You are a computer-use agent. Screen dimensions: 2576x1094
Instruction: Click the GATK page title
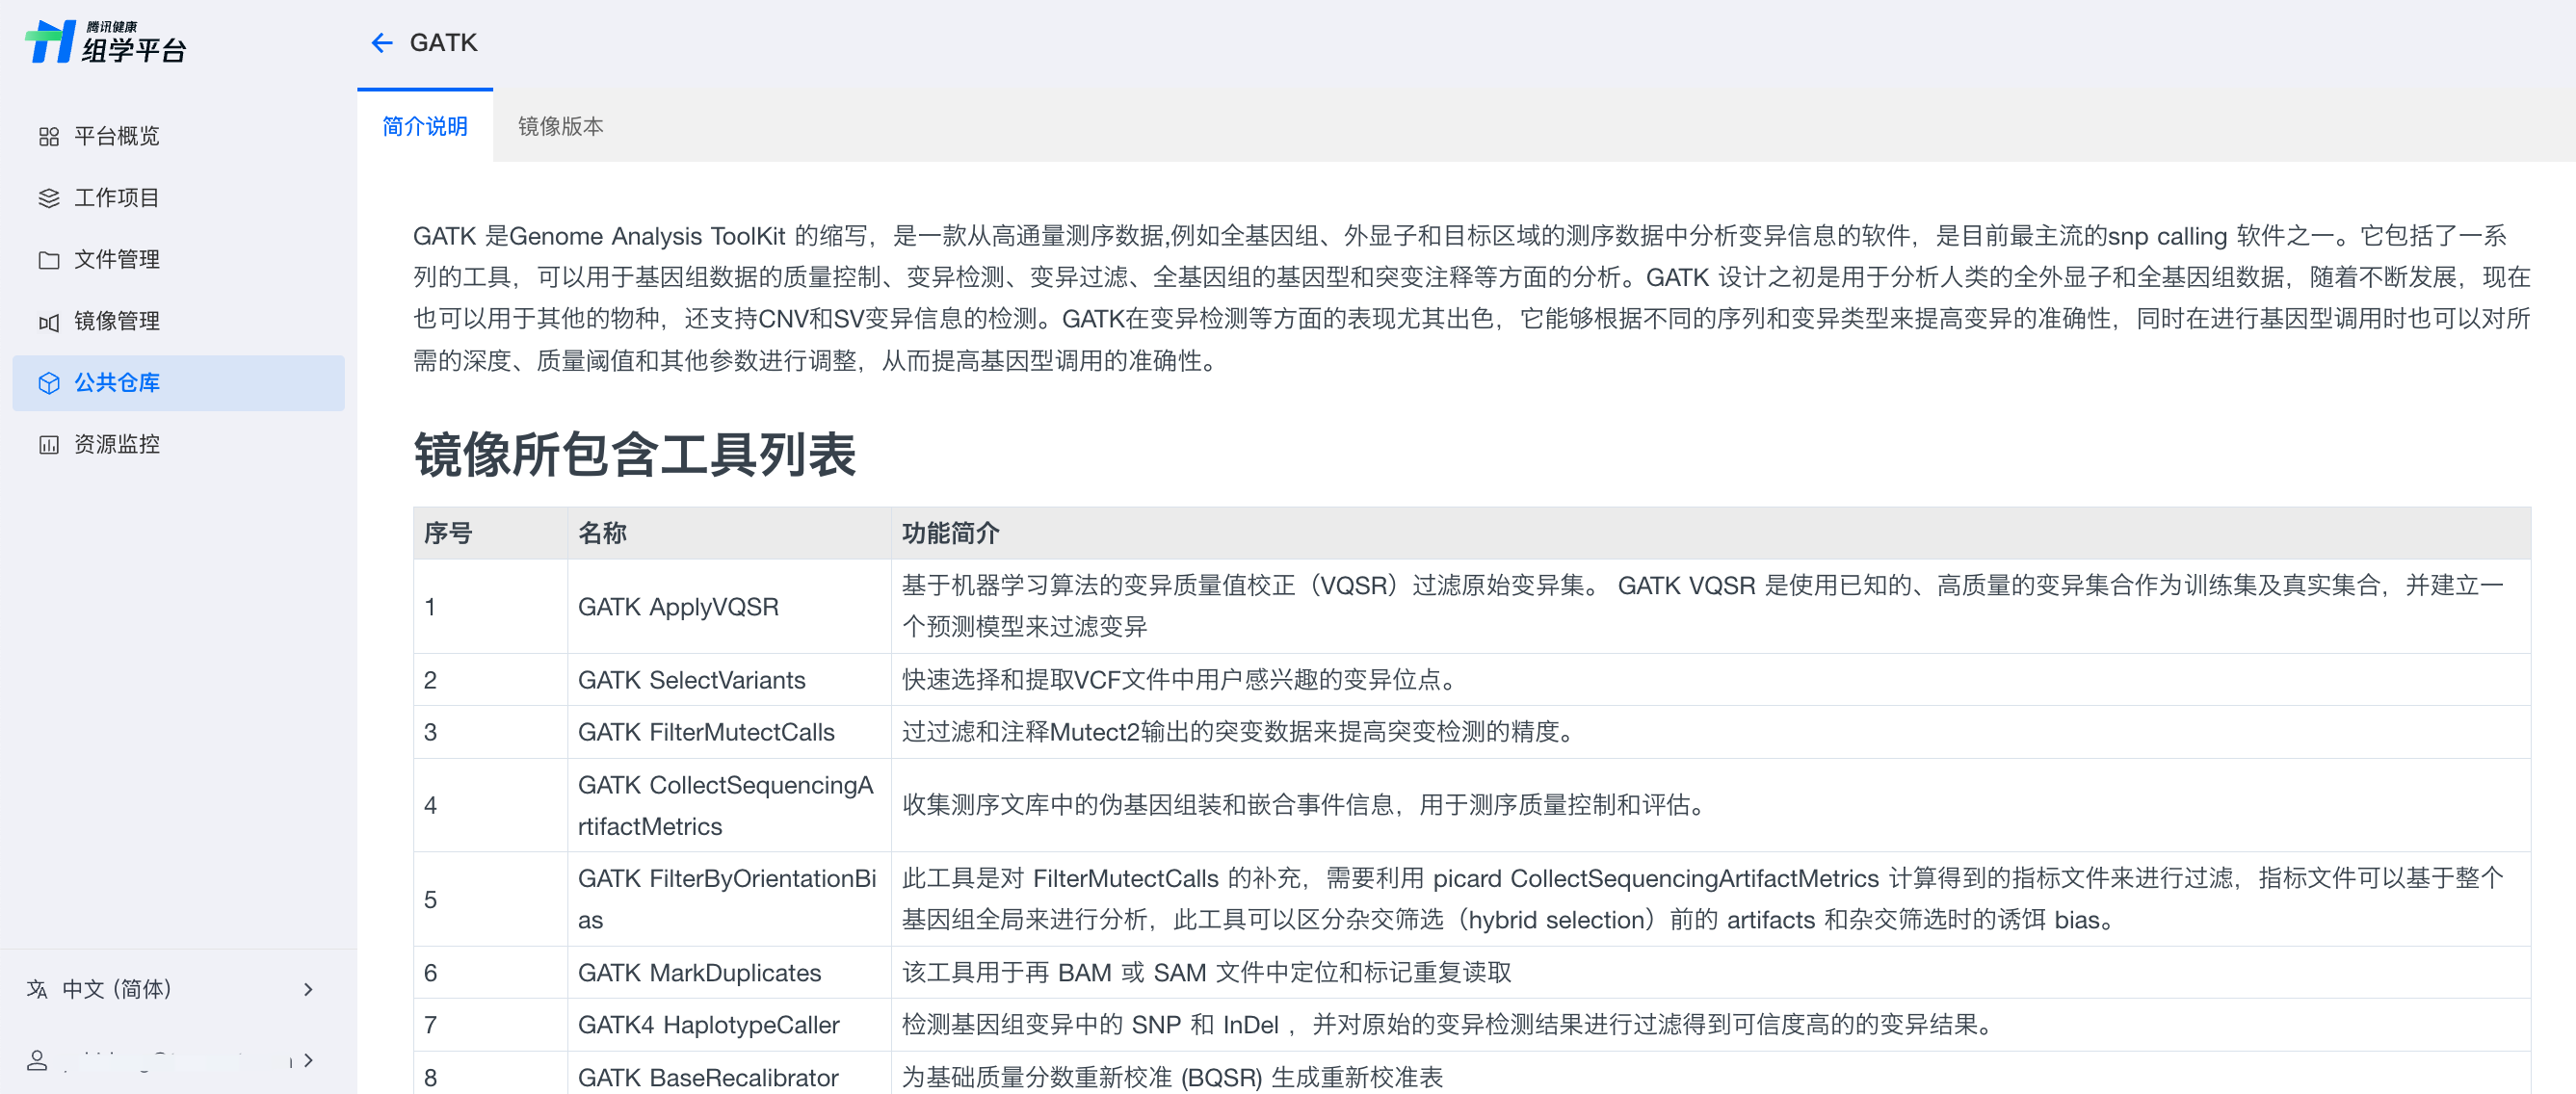coord(444,43)
